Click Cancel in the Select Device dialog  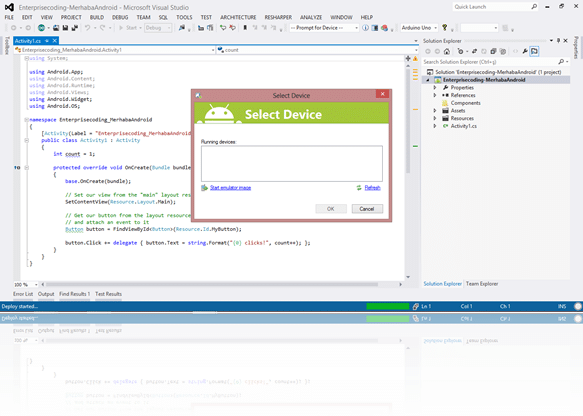pyautogui.click(x=367, y=209)
